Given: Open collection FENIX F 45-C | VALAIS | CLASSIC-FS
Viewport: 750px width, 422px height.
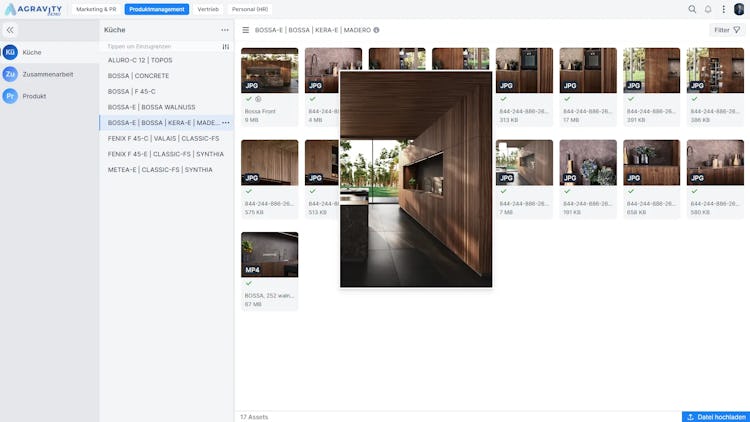Looking at the screenshot, I should point(166,138).
